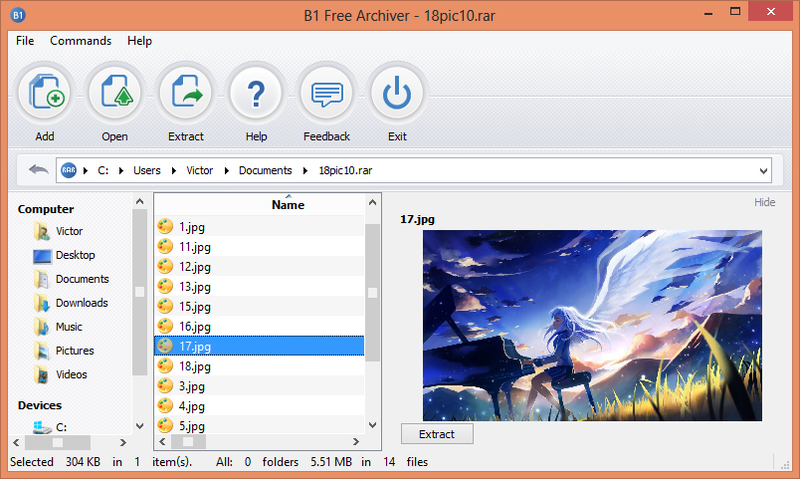The height and width of the screenshot is (479, 800).
Task: Click the 18.jpg file icon
Action: (165, 366)
